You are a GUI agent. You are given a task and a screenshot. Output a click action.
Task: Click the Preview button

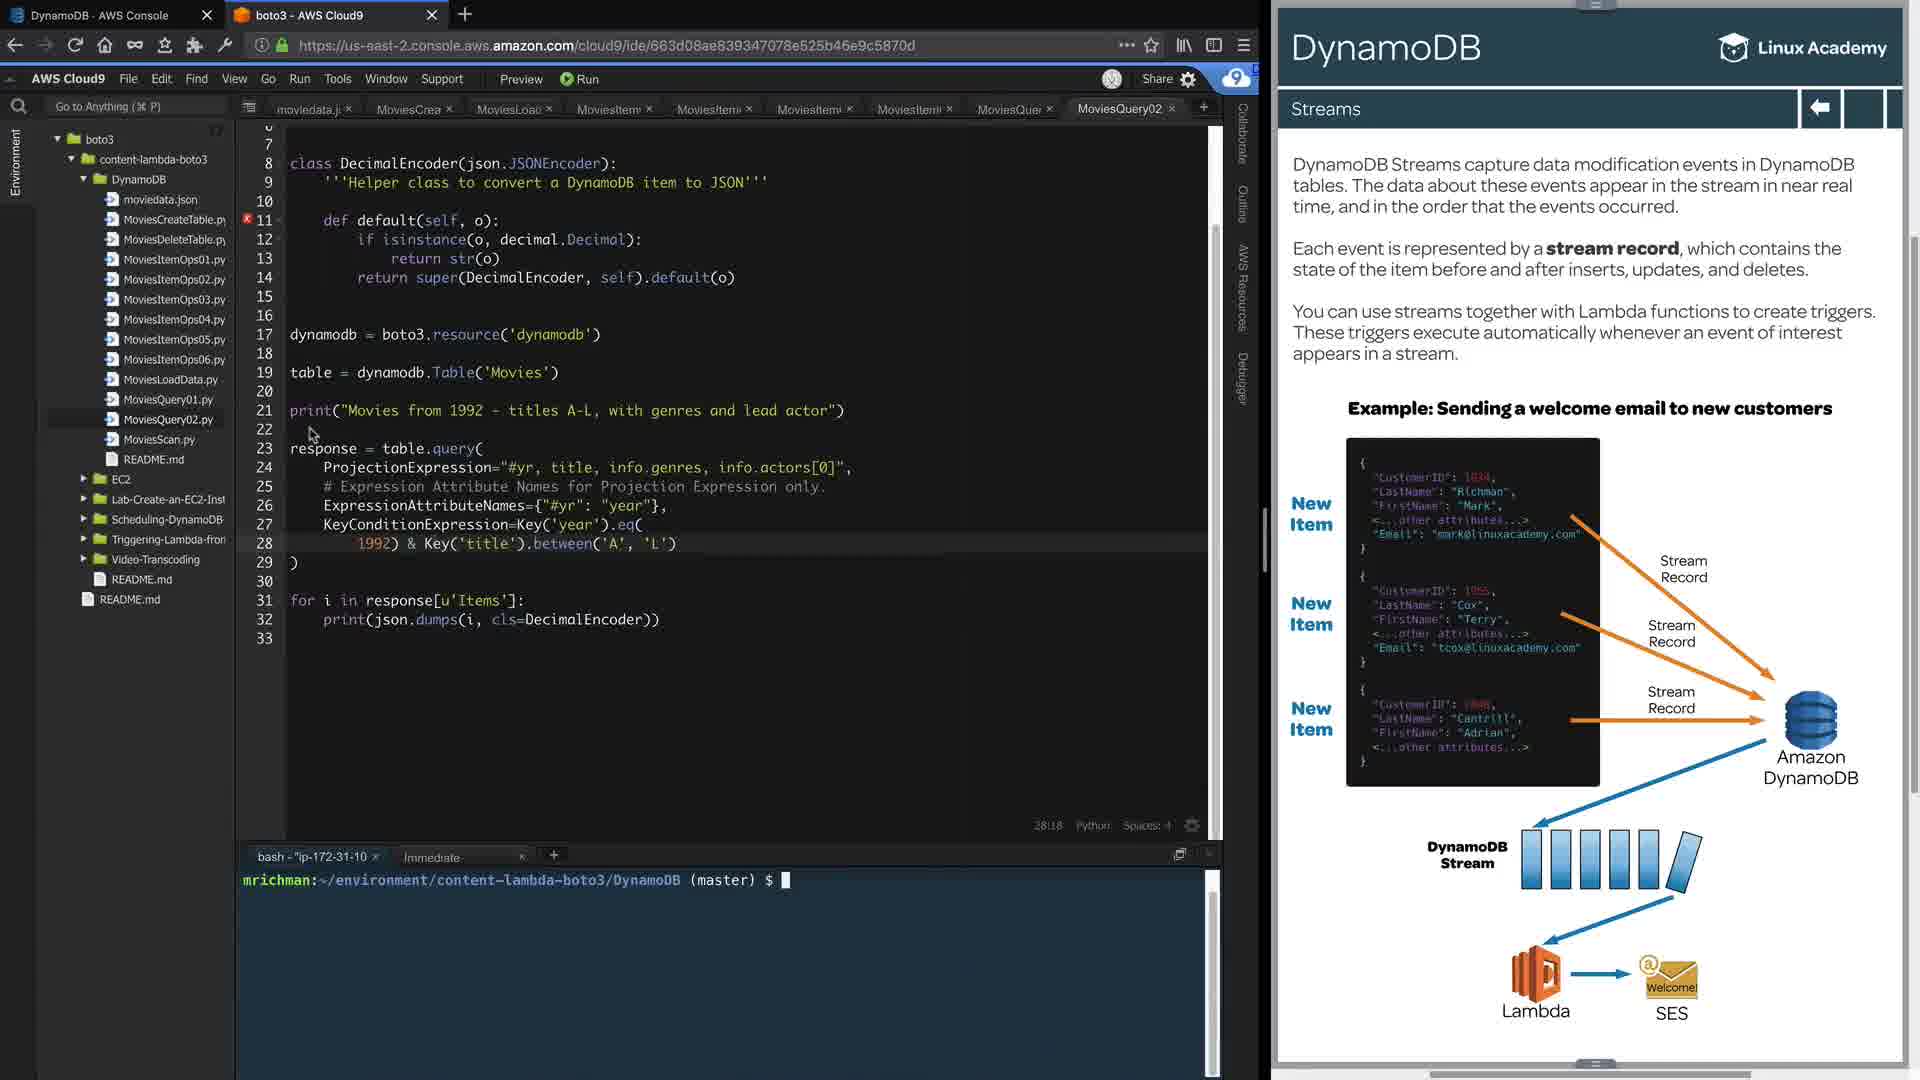(521, 79)
